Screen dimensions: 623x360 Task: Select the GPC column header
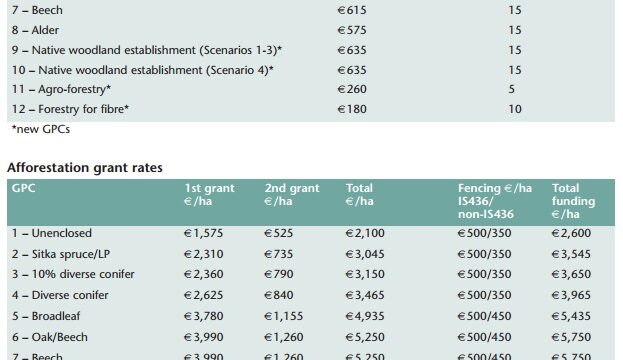pyautogui.click(x=23, y=188)
